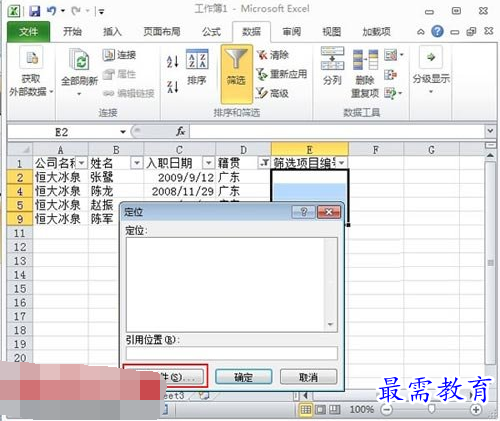Click the help button in 定位 dialog
Viewport: 500px width, 421px height.
303,212
